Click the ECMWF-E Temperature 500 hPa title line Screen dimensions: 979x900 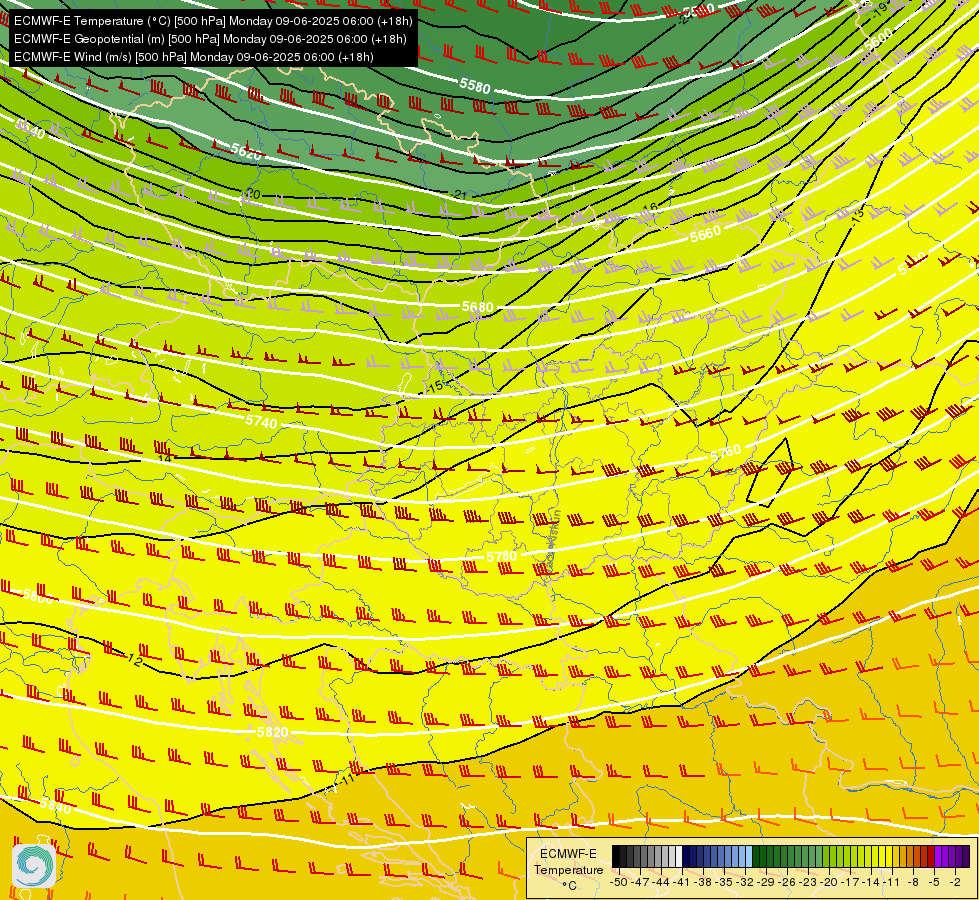(x=213, y=21)
